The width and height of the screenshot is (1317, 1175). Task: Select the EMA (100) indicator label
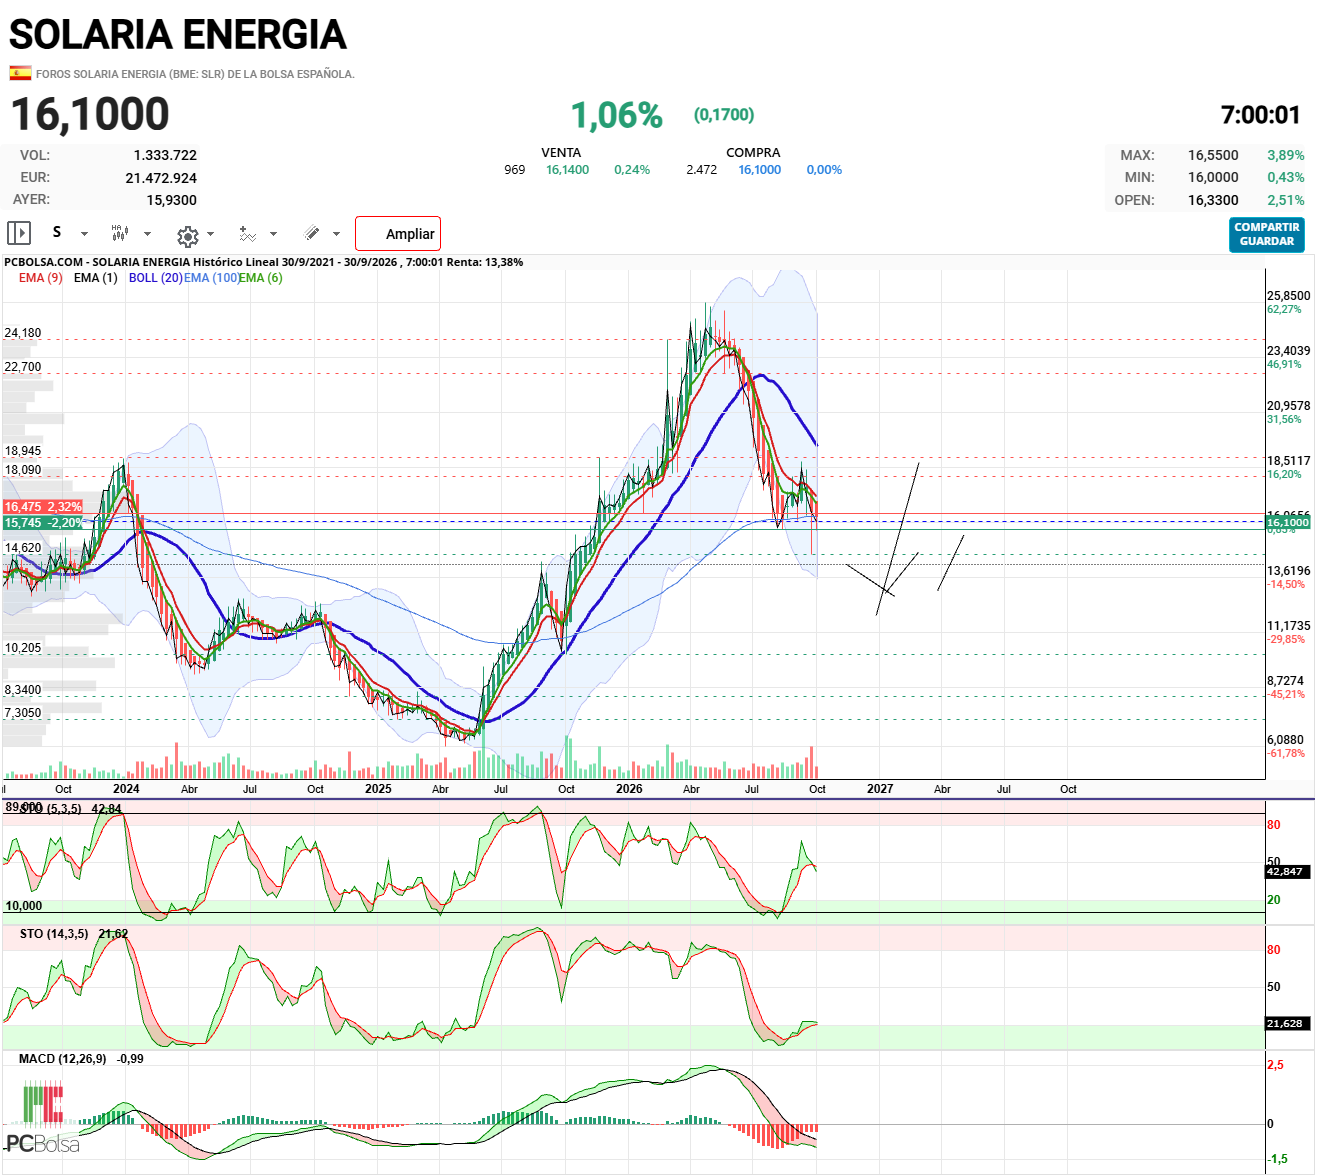point(212,278)
